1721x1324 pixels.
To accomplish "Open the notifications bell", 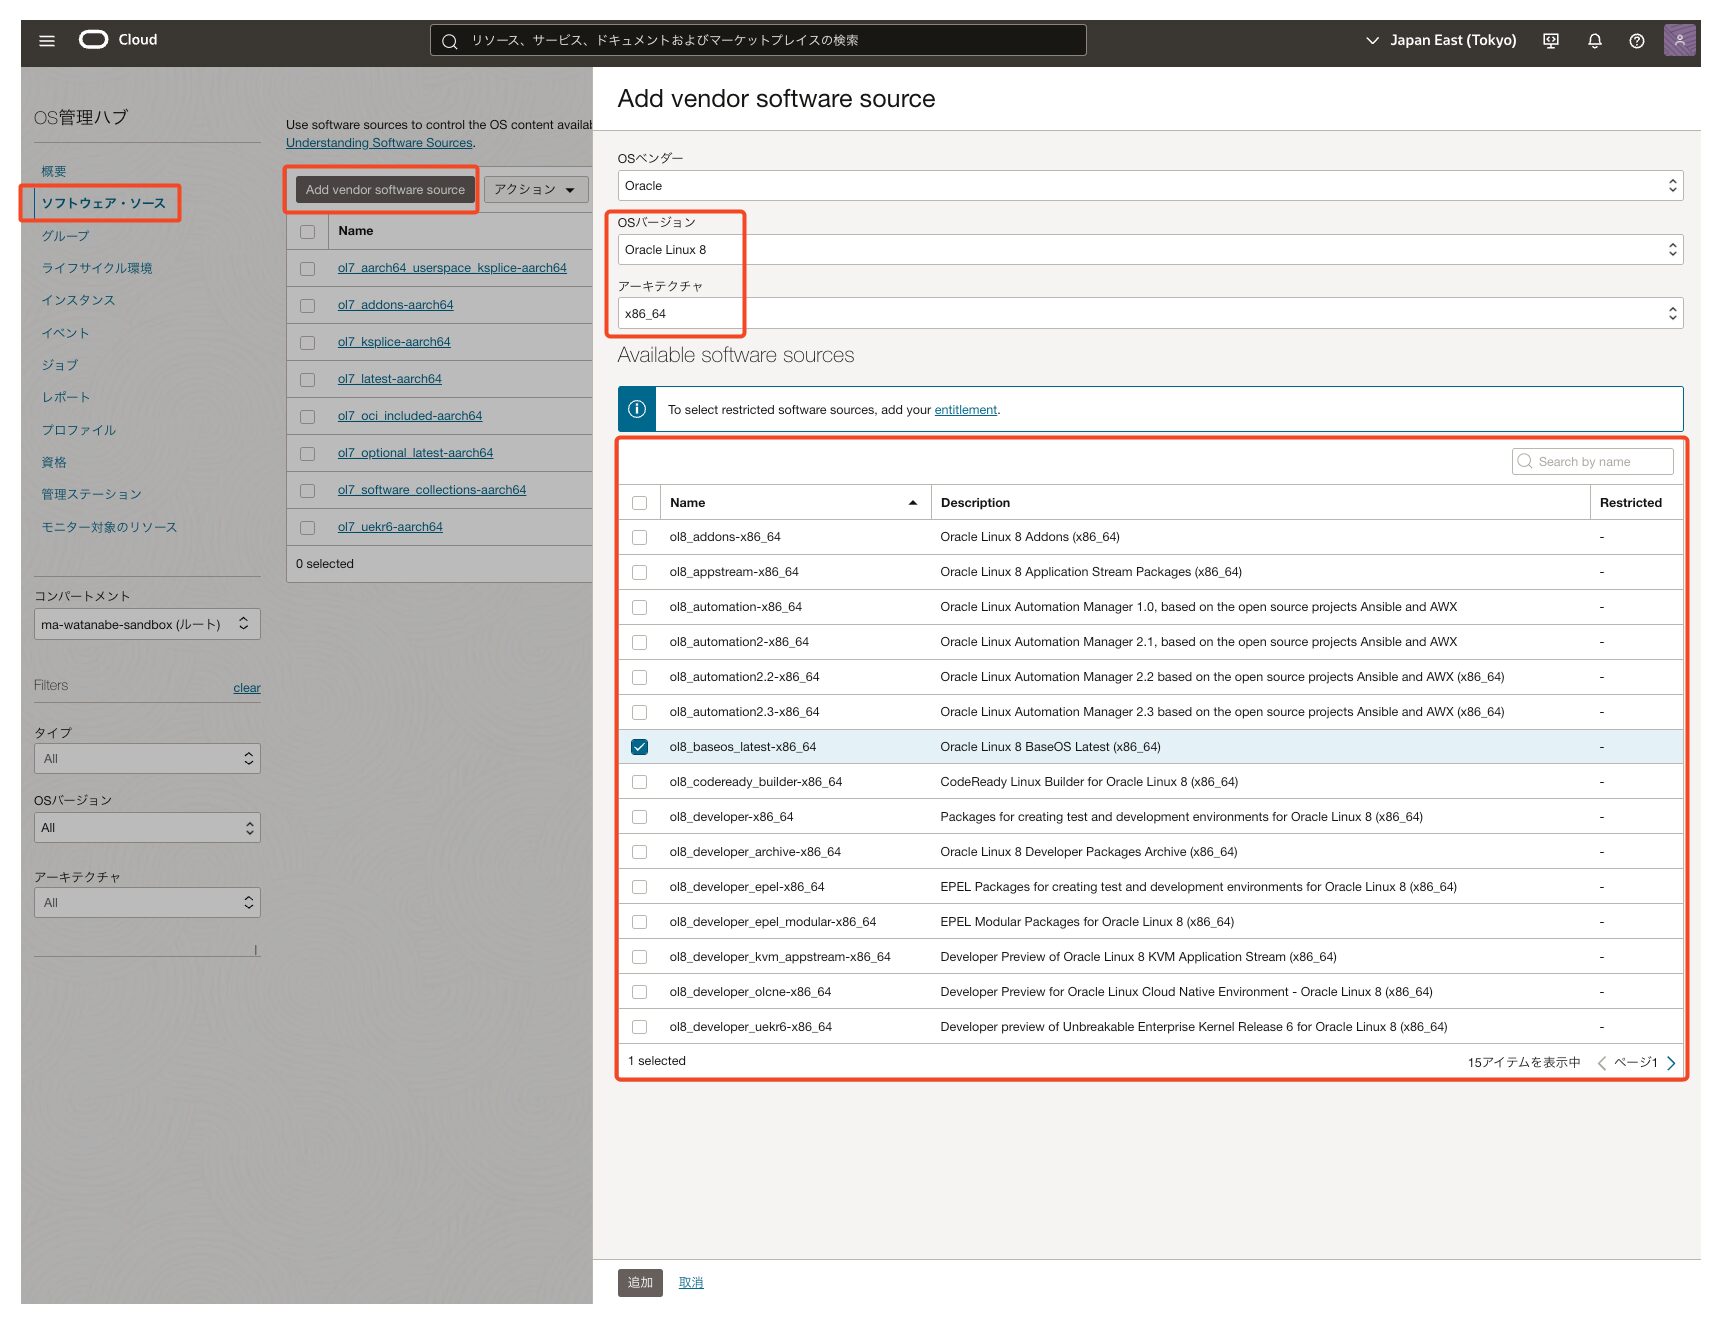I will click(x=1594, y=41).
